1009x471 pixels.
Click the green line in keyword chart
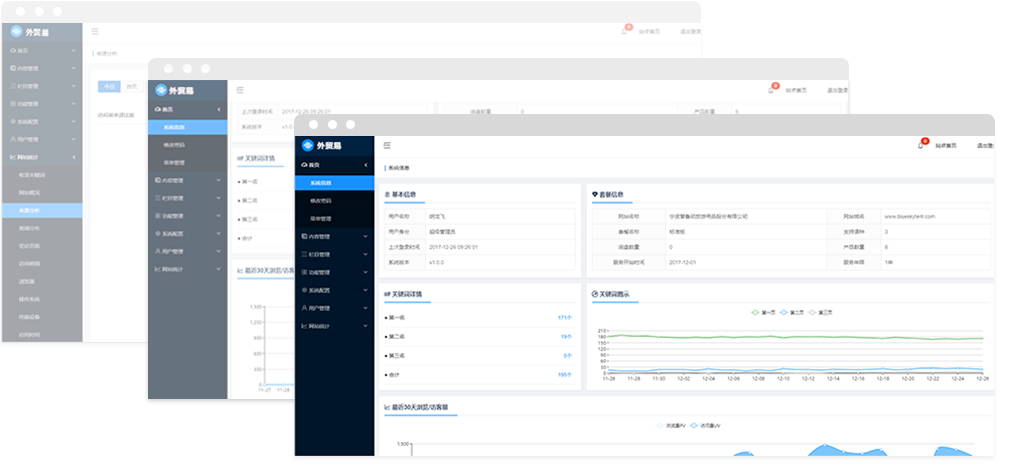point(800,338)
